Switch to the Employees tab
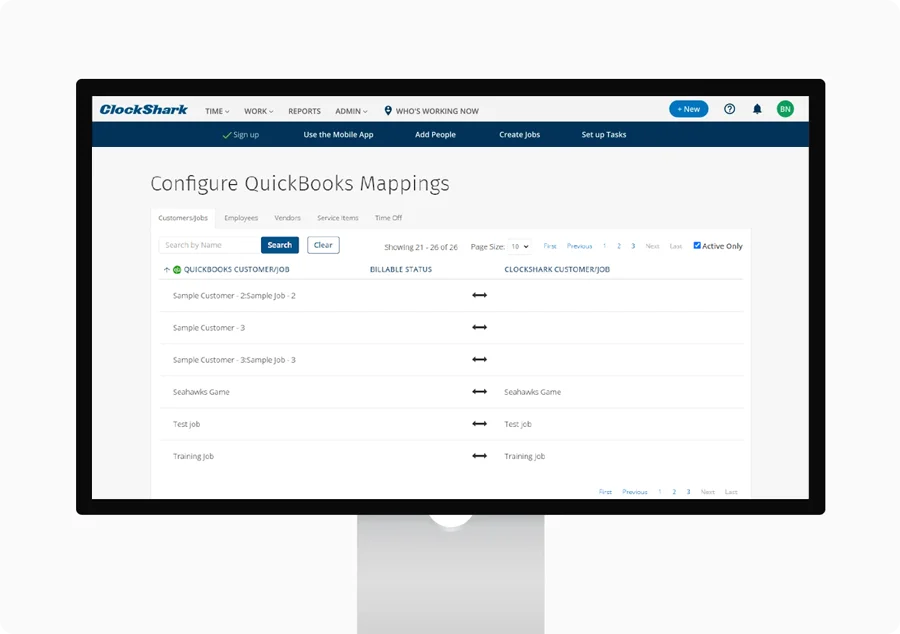Image resolution: width=900 pixels, height=634 pixels. point(241,218)
